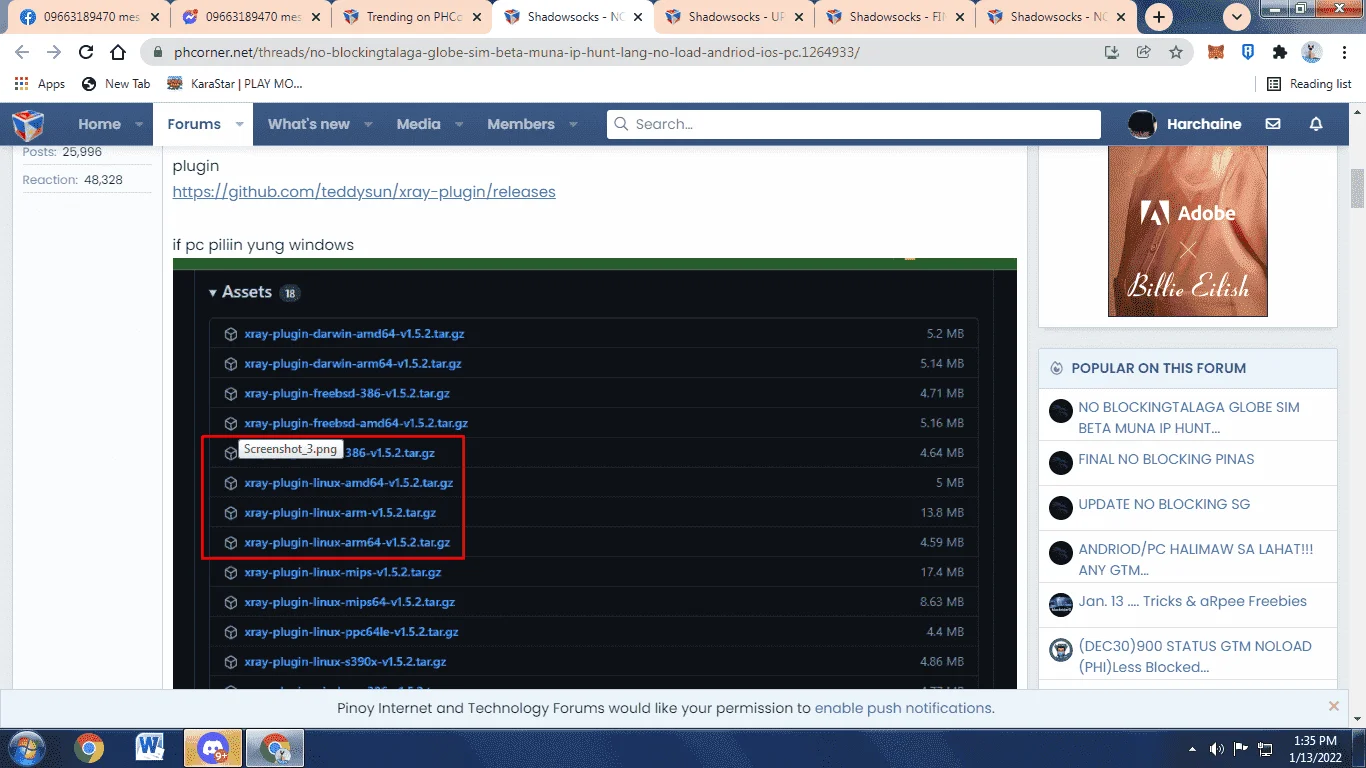
Task: Click the Action Center flag icon
Action: [1241, 749]
